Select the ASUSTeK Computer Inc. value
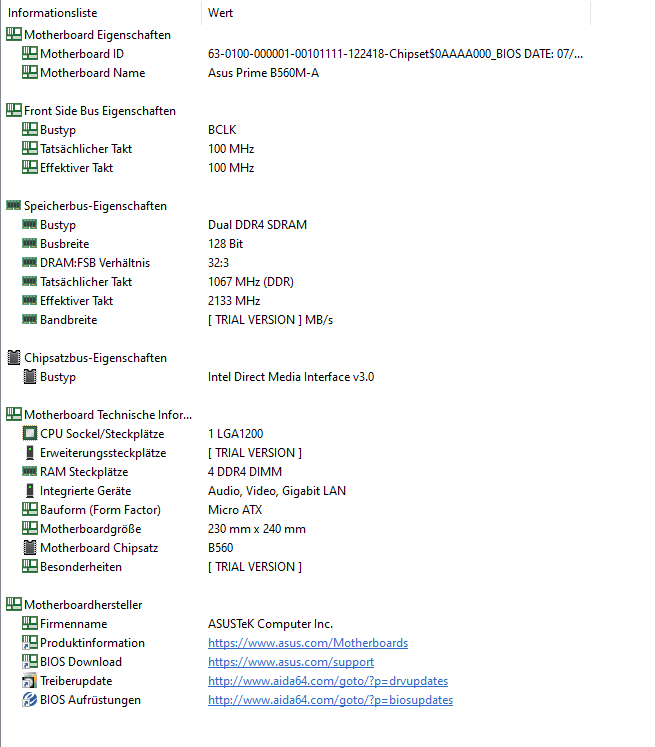The image size is (655, 747). 270,624
